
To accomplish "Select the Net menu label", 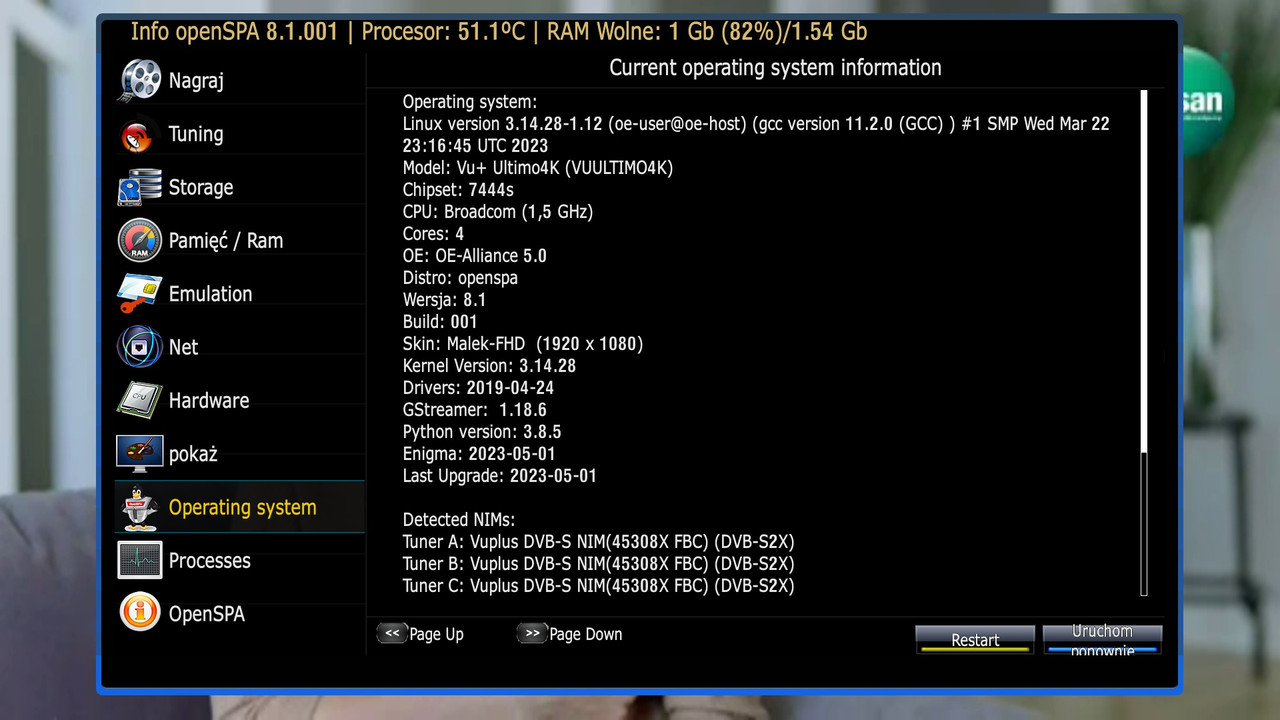I will click(183, 347).
